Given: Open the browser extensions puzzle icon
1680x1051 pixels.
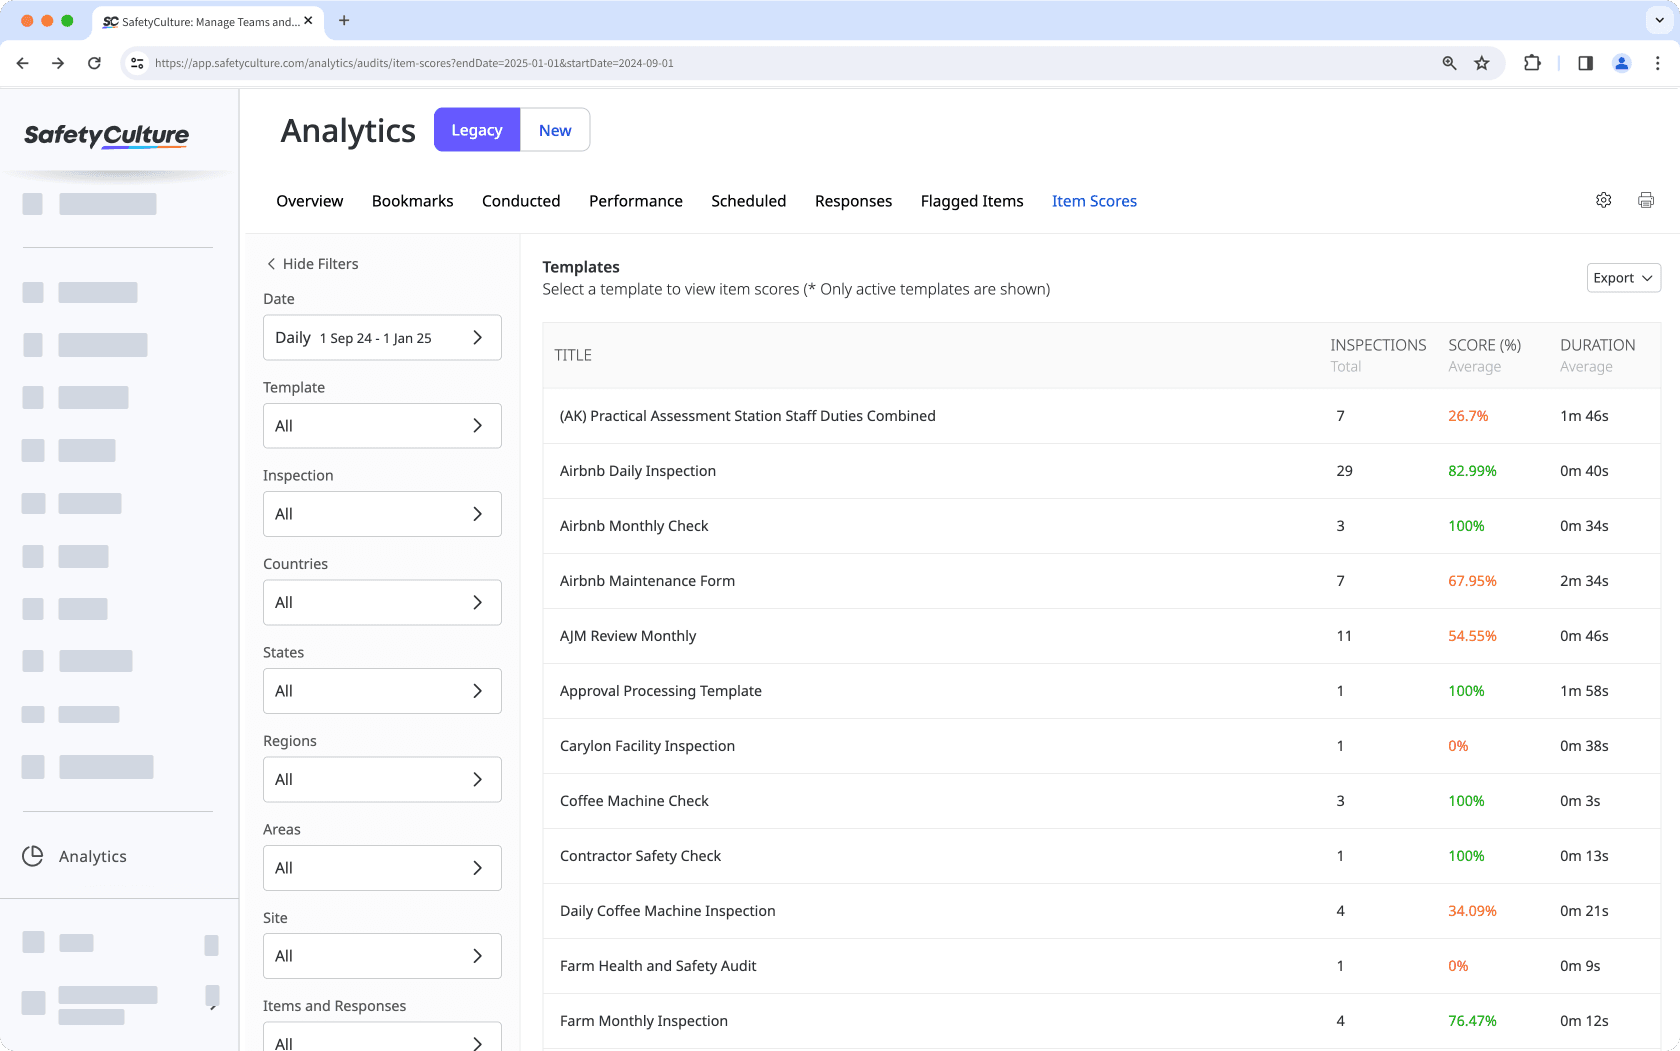Looking at the screenshot, I should click(1531, 63).
